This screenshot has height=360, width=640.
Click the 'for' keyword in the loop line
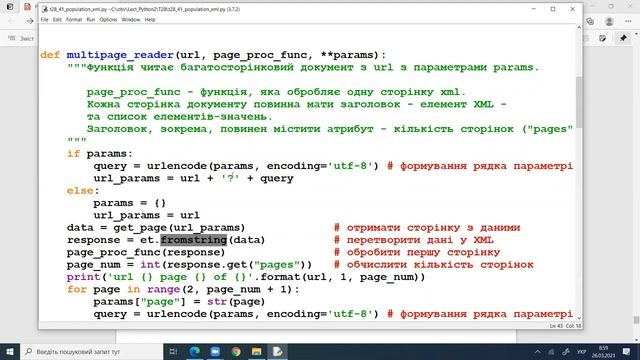click(77, 289)
